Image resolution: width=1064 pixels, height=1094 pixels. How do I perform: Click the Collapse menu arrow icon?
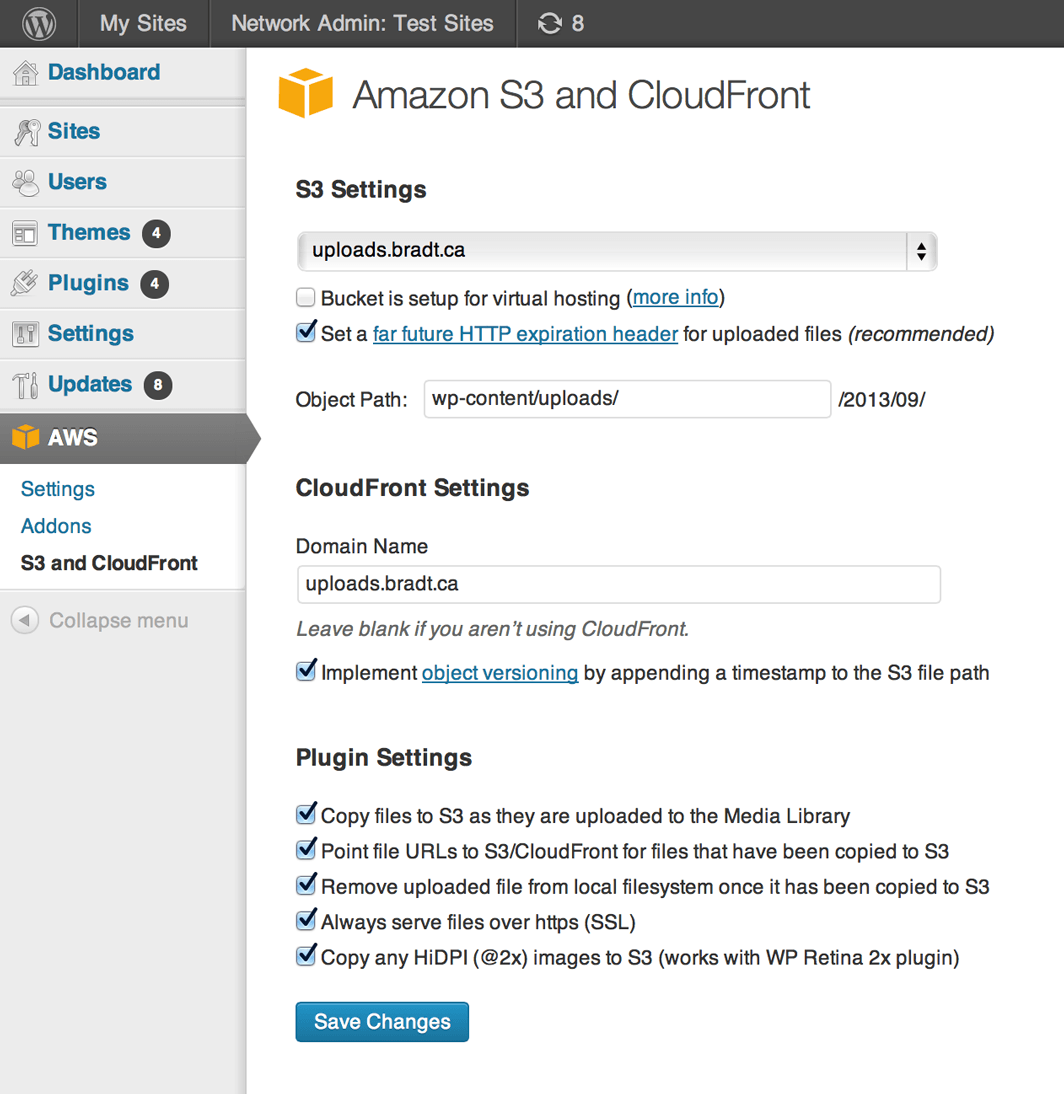point(25,620)
